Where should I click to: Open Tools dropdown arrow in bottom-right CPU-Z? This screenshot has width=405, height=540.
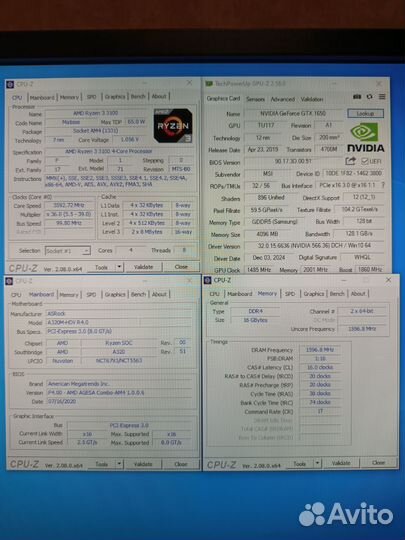click(x=318, y=464)
